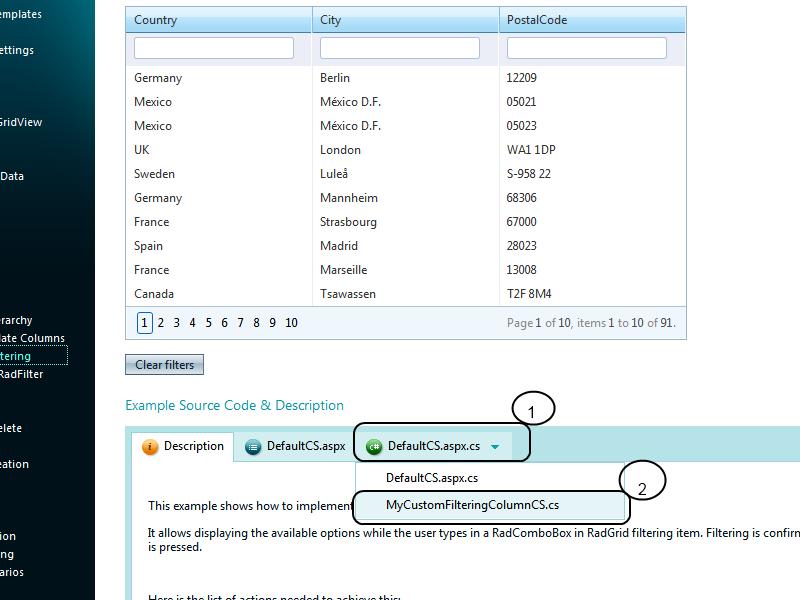Click the orange info icon on Description tab

coord(150,447)
